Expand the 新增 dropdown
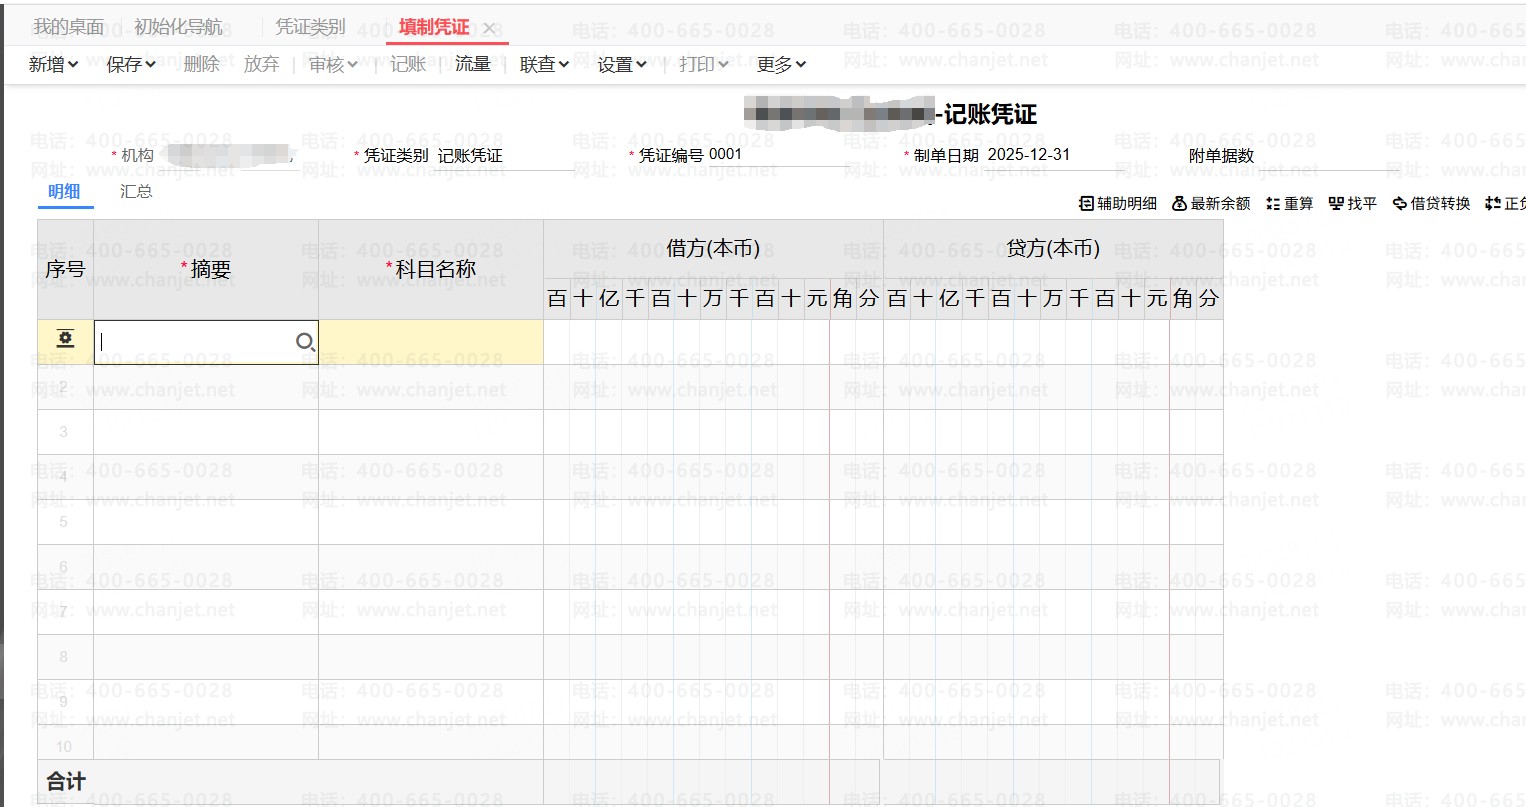 pos(53,65)
